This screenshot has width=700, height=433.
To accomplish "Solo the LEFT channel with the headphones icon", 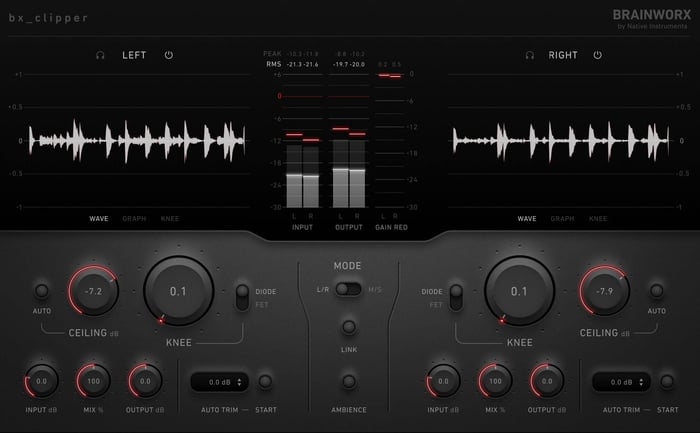I will coord(100,55).
